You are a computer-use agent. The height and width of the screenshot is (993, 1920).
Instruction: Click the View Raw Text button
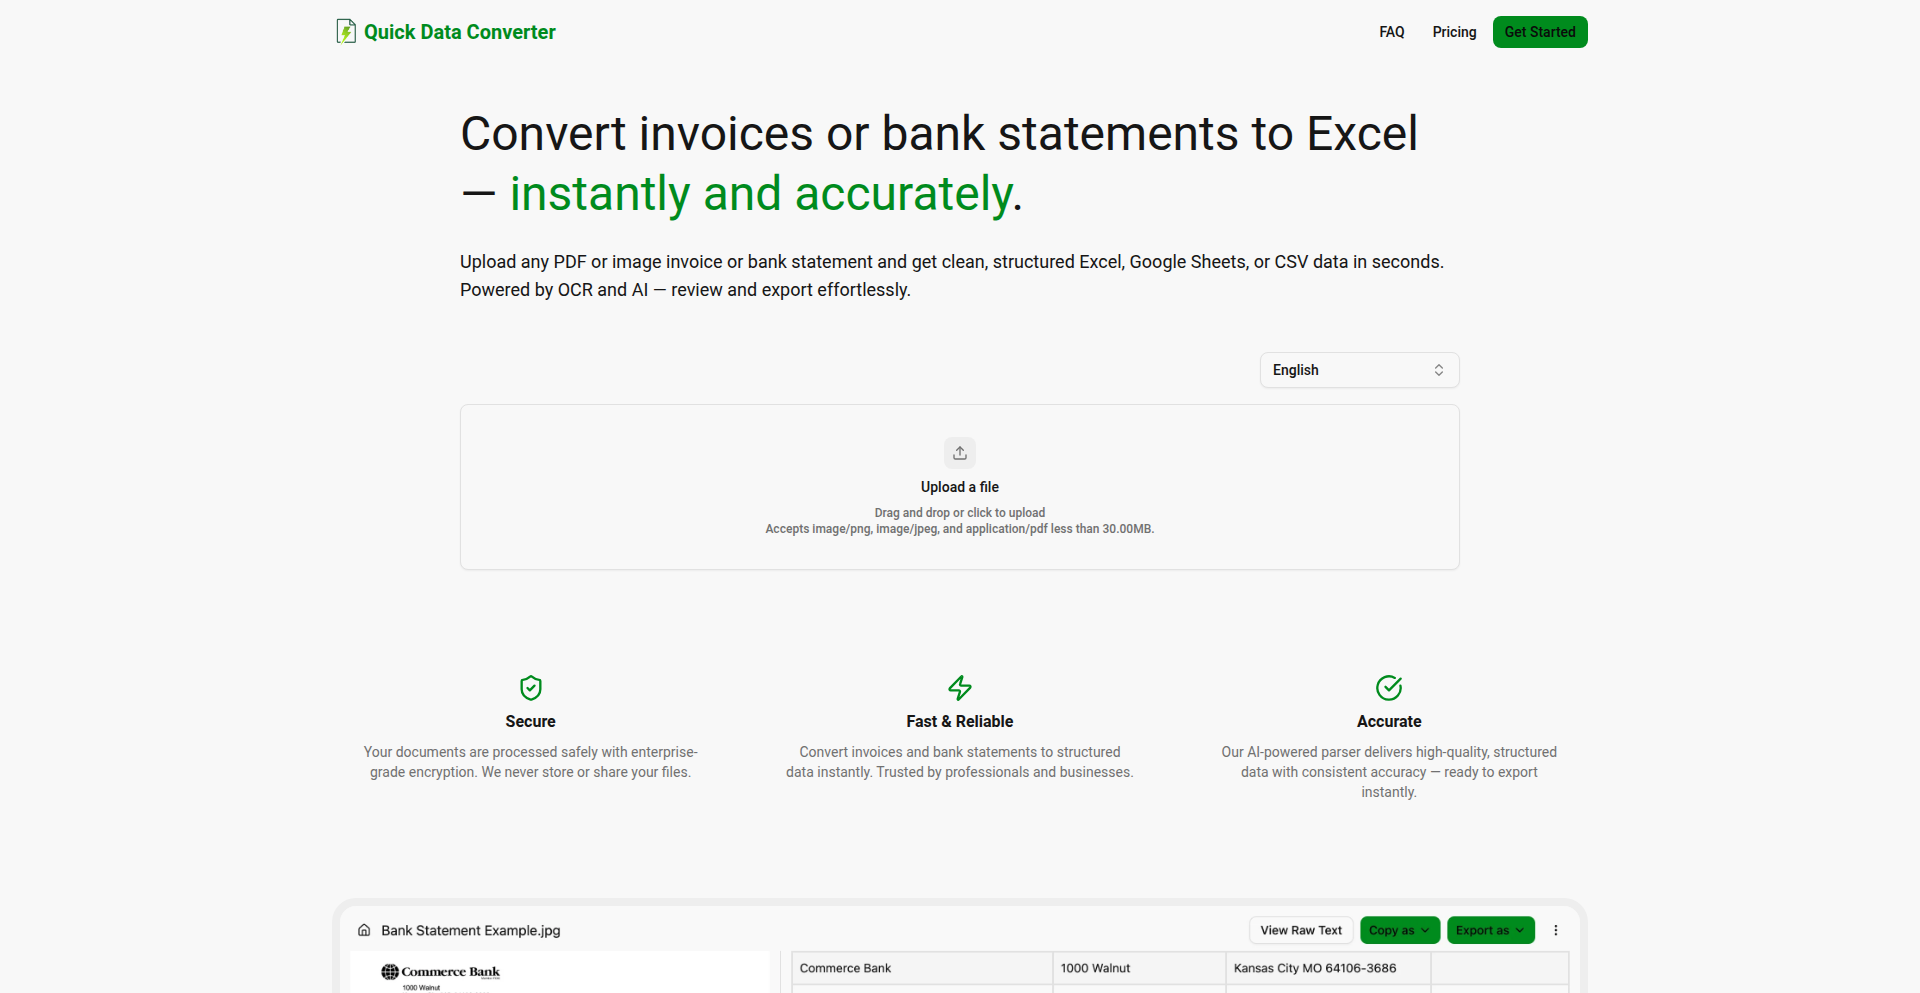pyautogui.click(x=1301, y=930)
